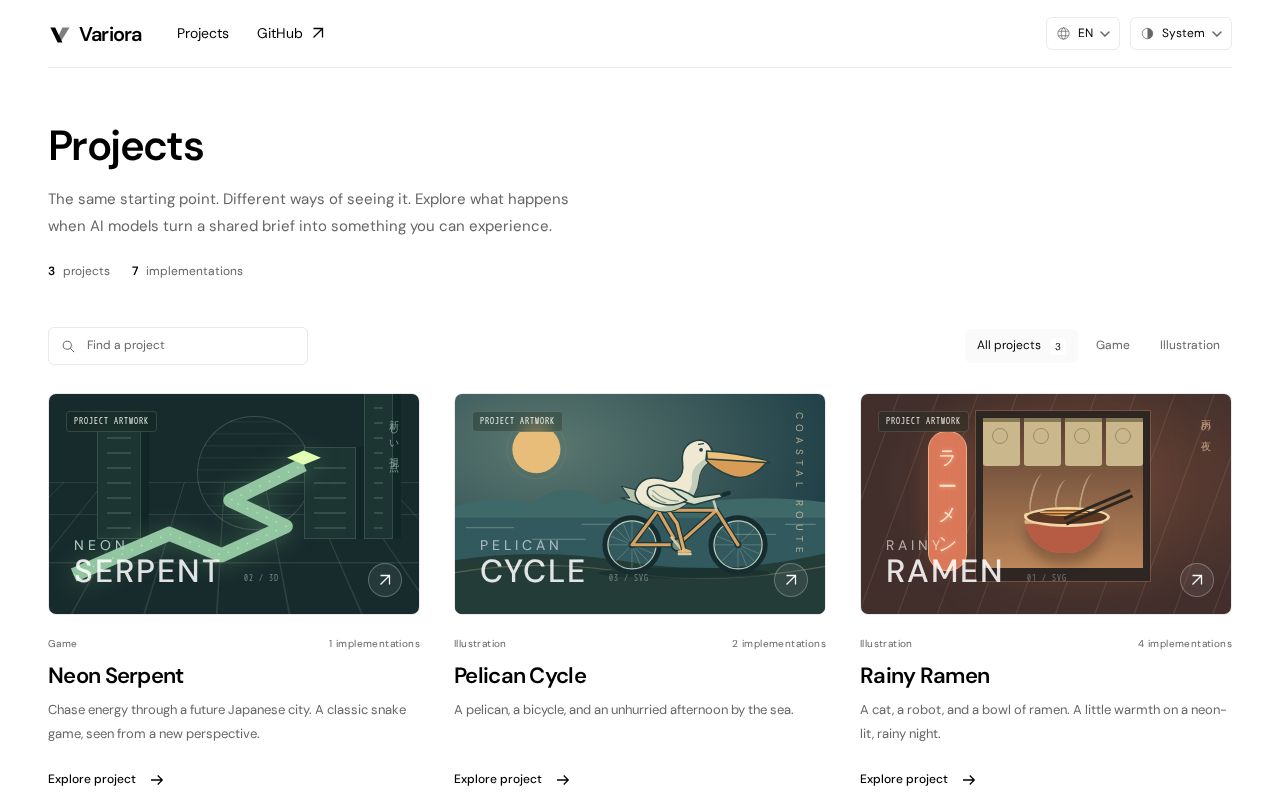
Task: Click the Game category label above Neon Serpent
Action: [x=62, y=644]
